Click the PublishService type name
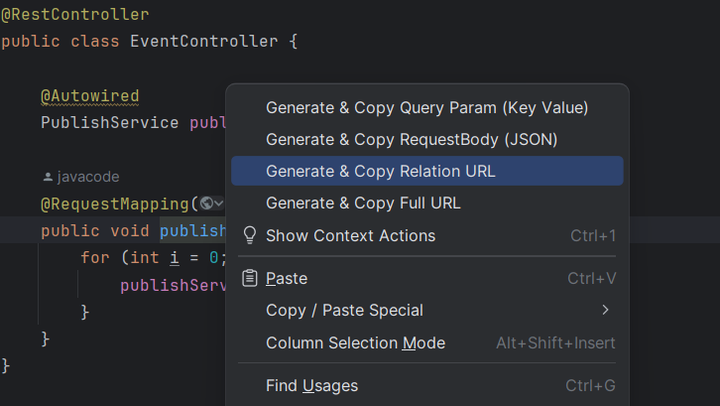Image resolution: width=720 pixels, height=406 pixels. 110,123
